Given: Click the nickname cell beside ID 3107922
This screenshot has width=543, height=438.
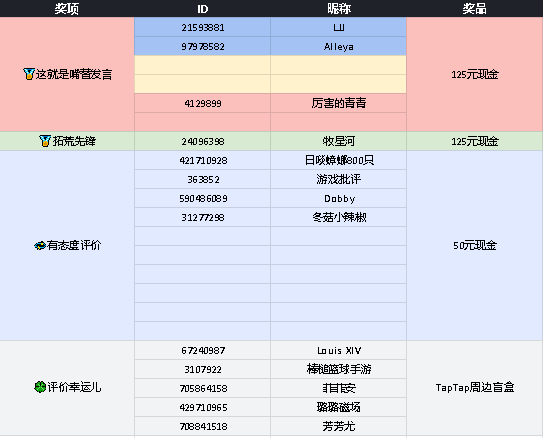Looking at the screenshot, I should pos(339,369).
